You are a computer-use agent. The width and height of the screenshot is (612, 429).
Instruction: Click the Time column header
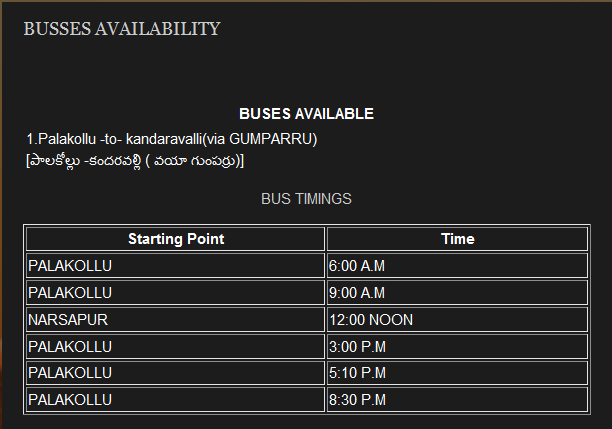click(457, 239)
